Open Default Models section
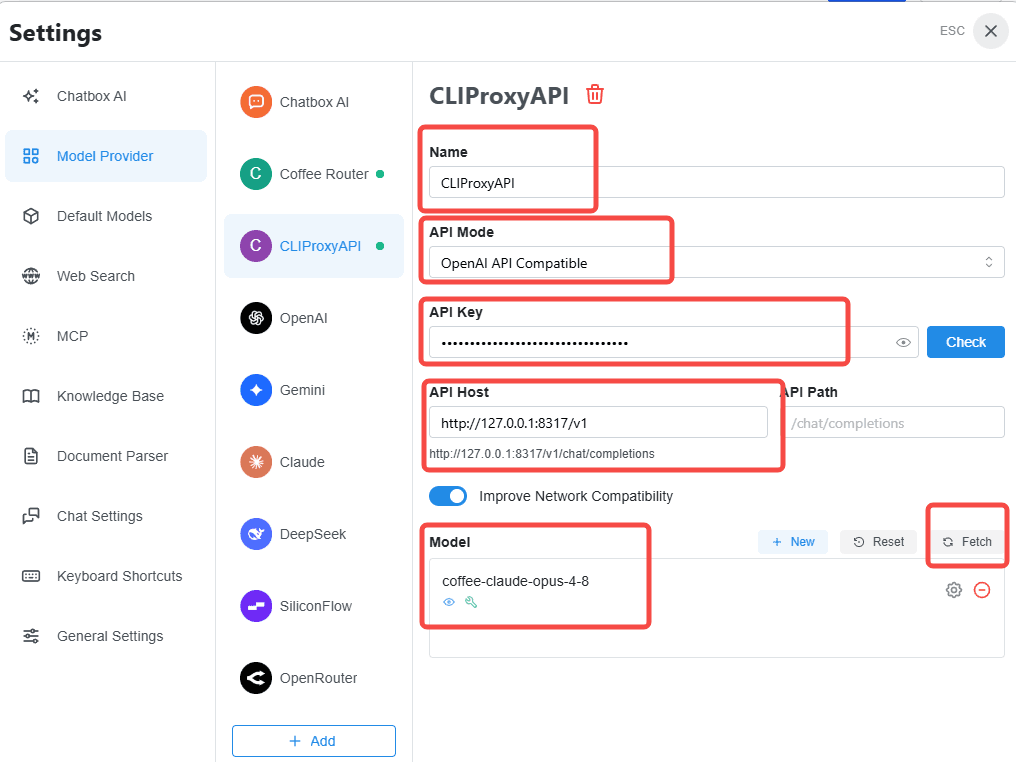 (x=106, y=216)
